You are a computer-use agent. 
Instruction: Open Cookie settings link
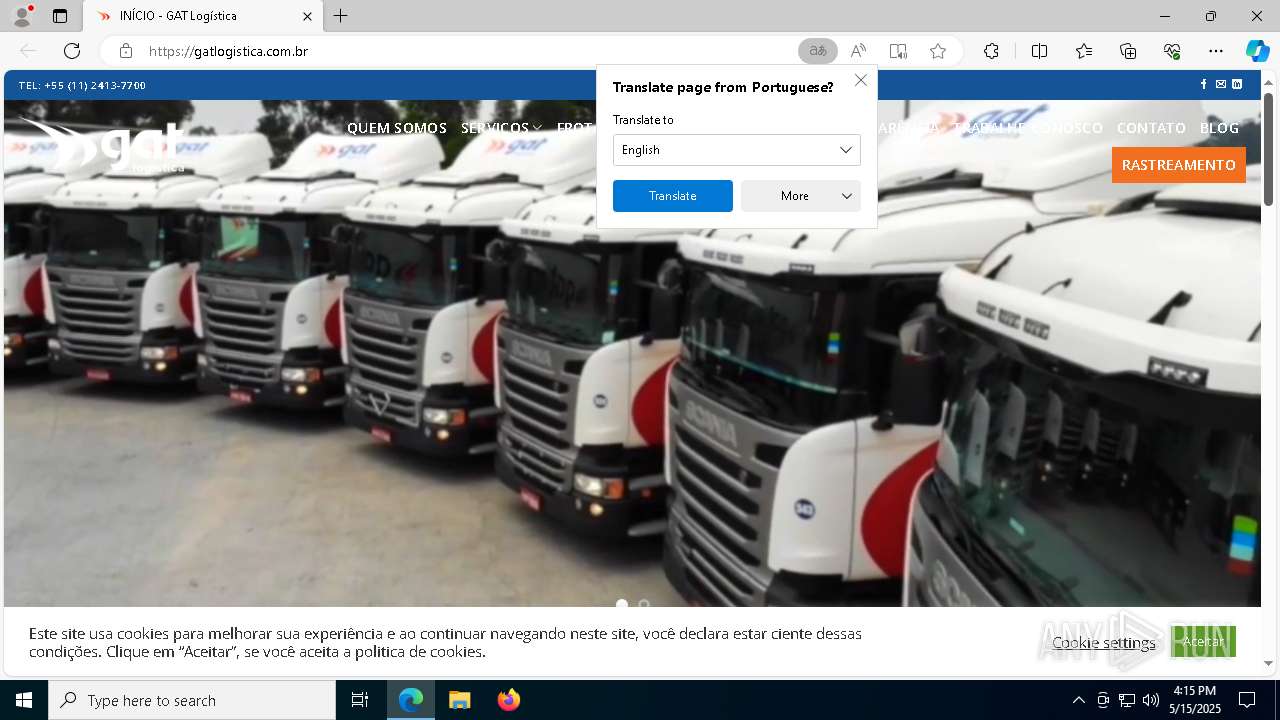point(1104,642)
